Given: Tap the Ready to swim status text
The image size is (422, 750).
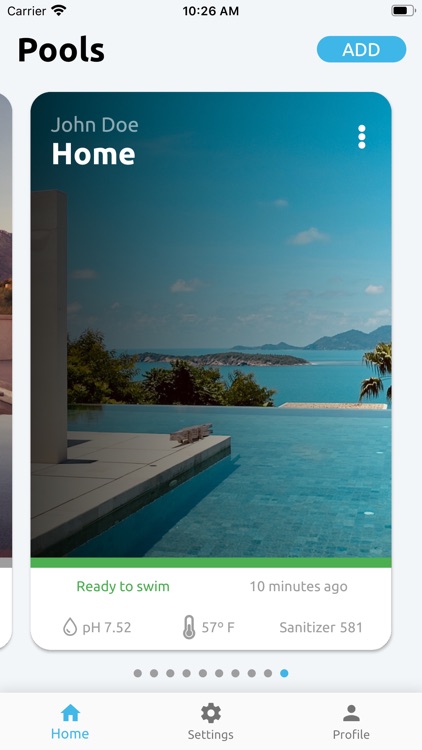Looking at the screenshot, I should (x=123, y=586).
